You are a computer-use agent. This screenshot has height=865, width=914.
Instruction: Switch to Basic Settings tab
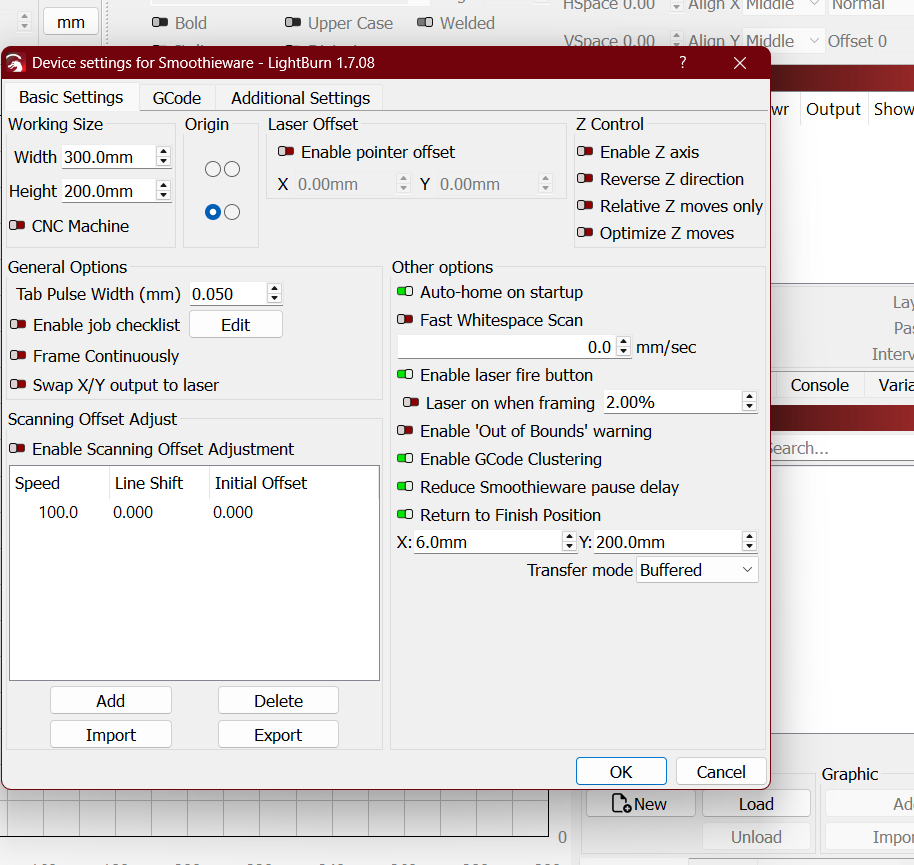coord(71,97)
